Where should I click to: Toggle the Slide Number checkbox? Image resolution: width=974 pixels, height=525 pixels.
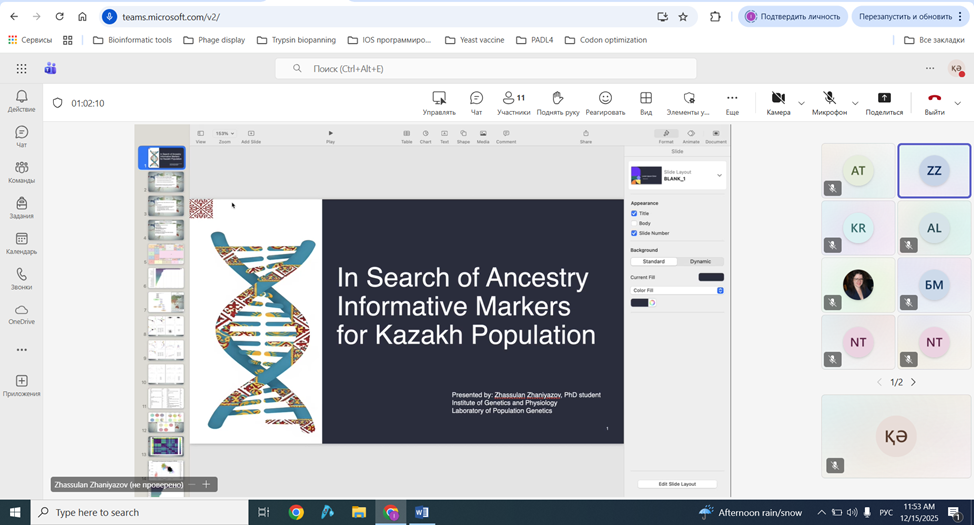[x=634, y=233]
